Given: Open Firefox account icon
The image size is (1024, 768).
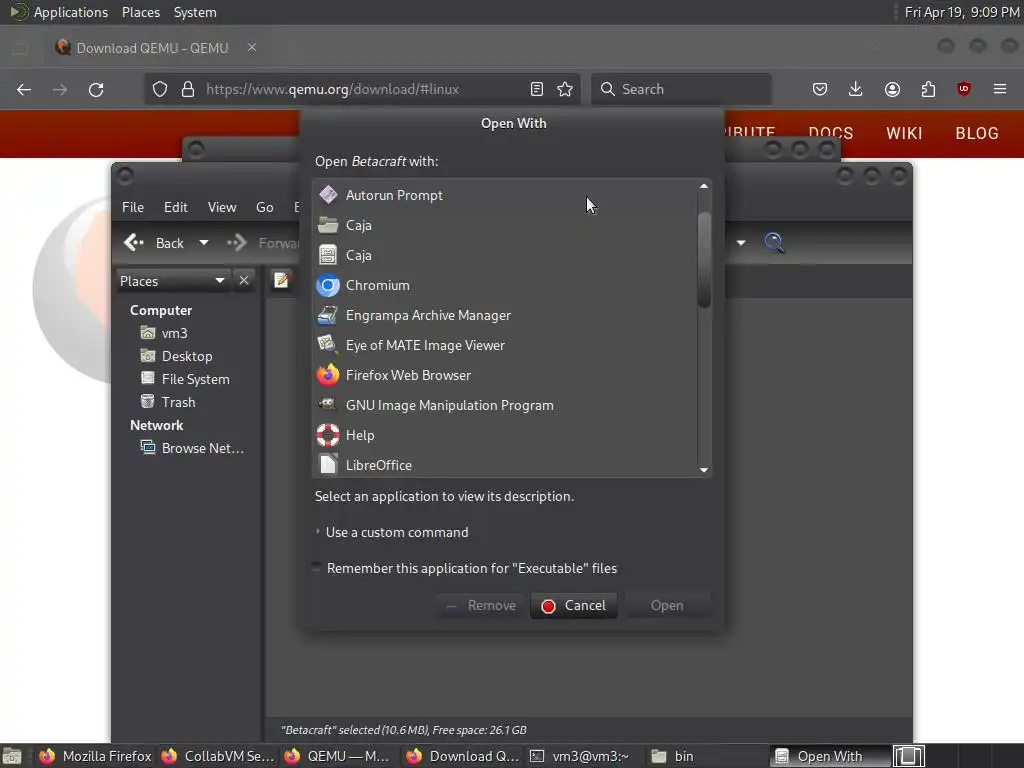Looking at the screenshot, I should click(892, 89).
